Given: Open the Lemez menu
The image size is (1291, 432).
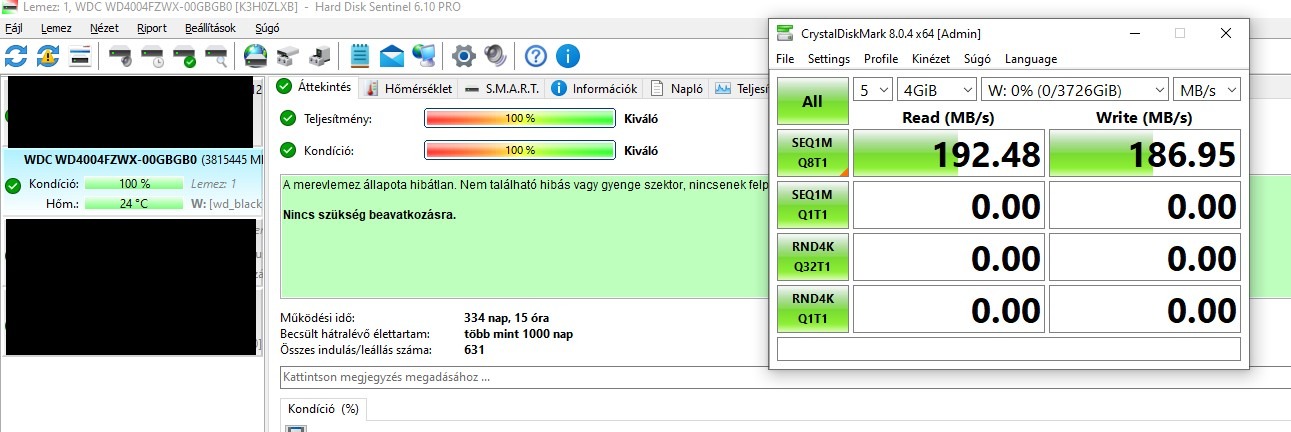Looking at the screenshot, I should click(x=56, y=28).
